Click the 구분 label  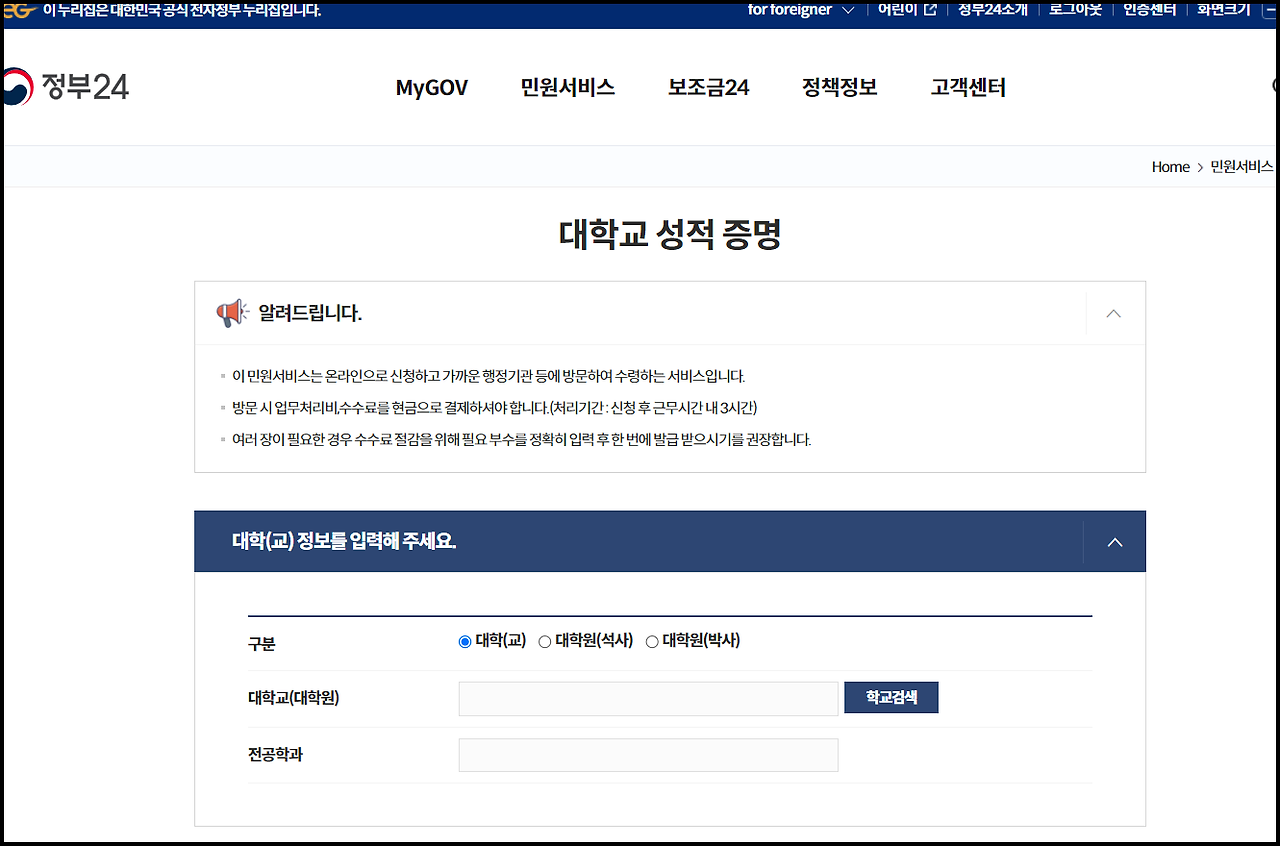pyautogui.click(x=261, y=644)
